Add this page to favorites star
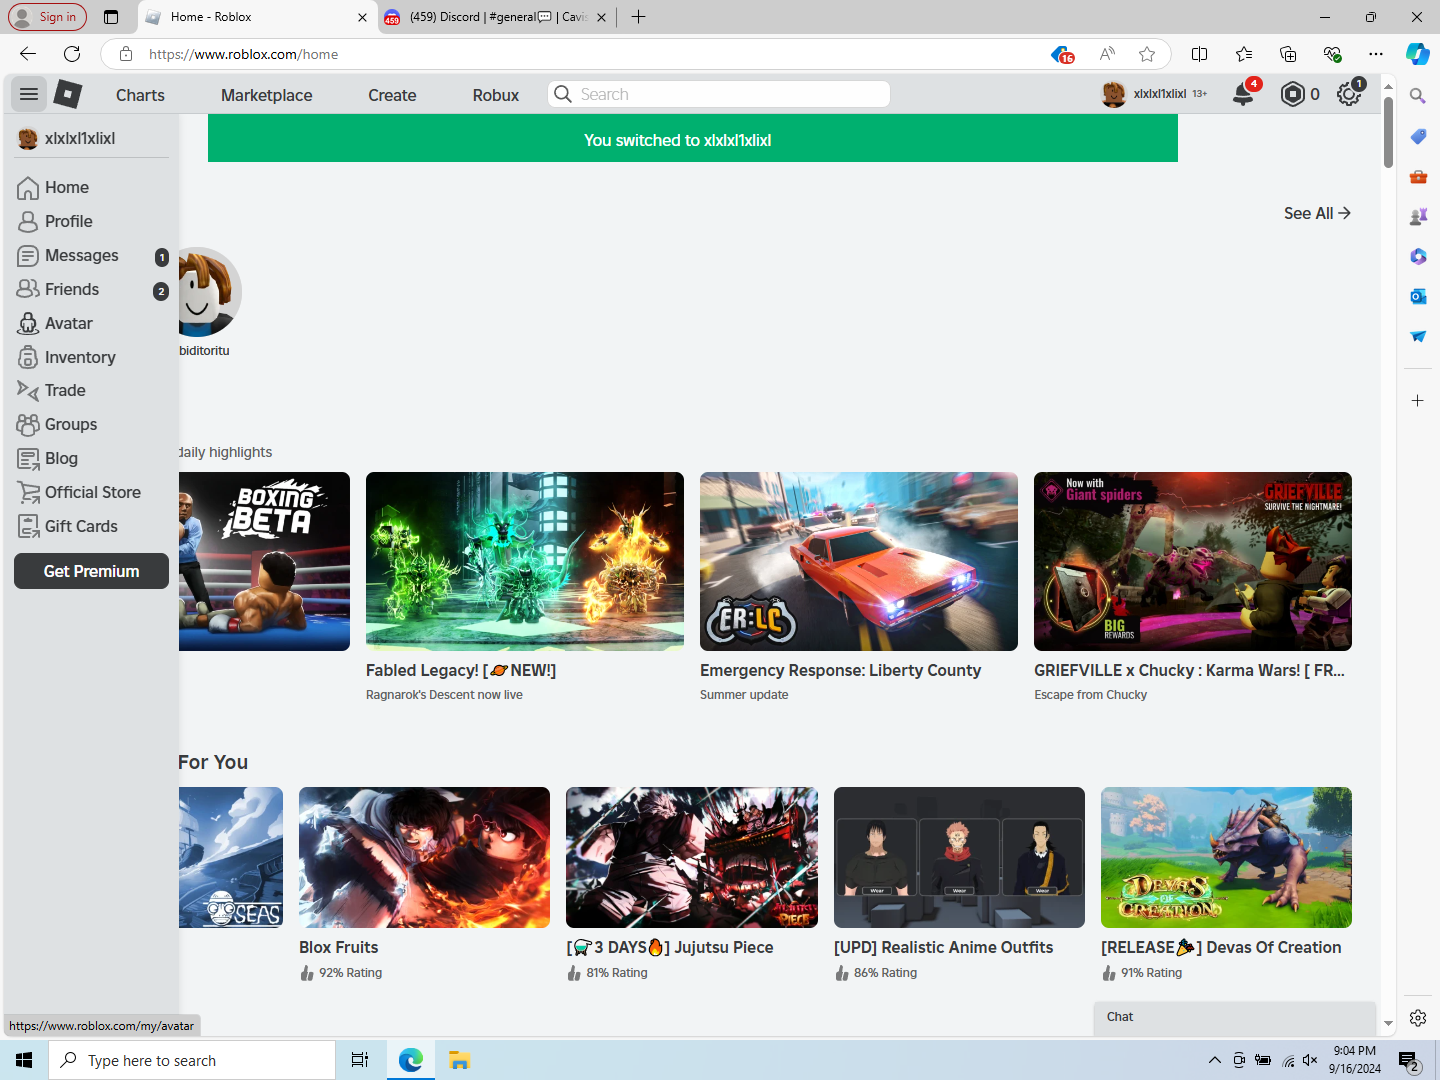1440x1080 pixels. click(x=1147, y=54)
